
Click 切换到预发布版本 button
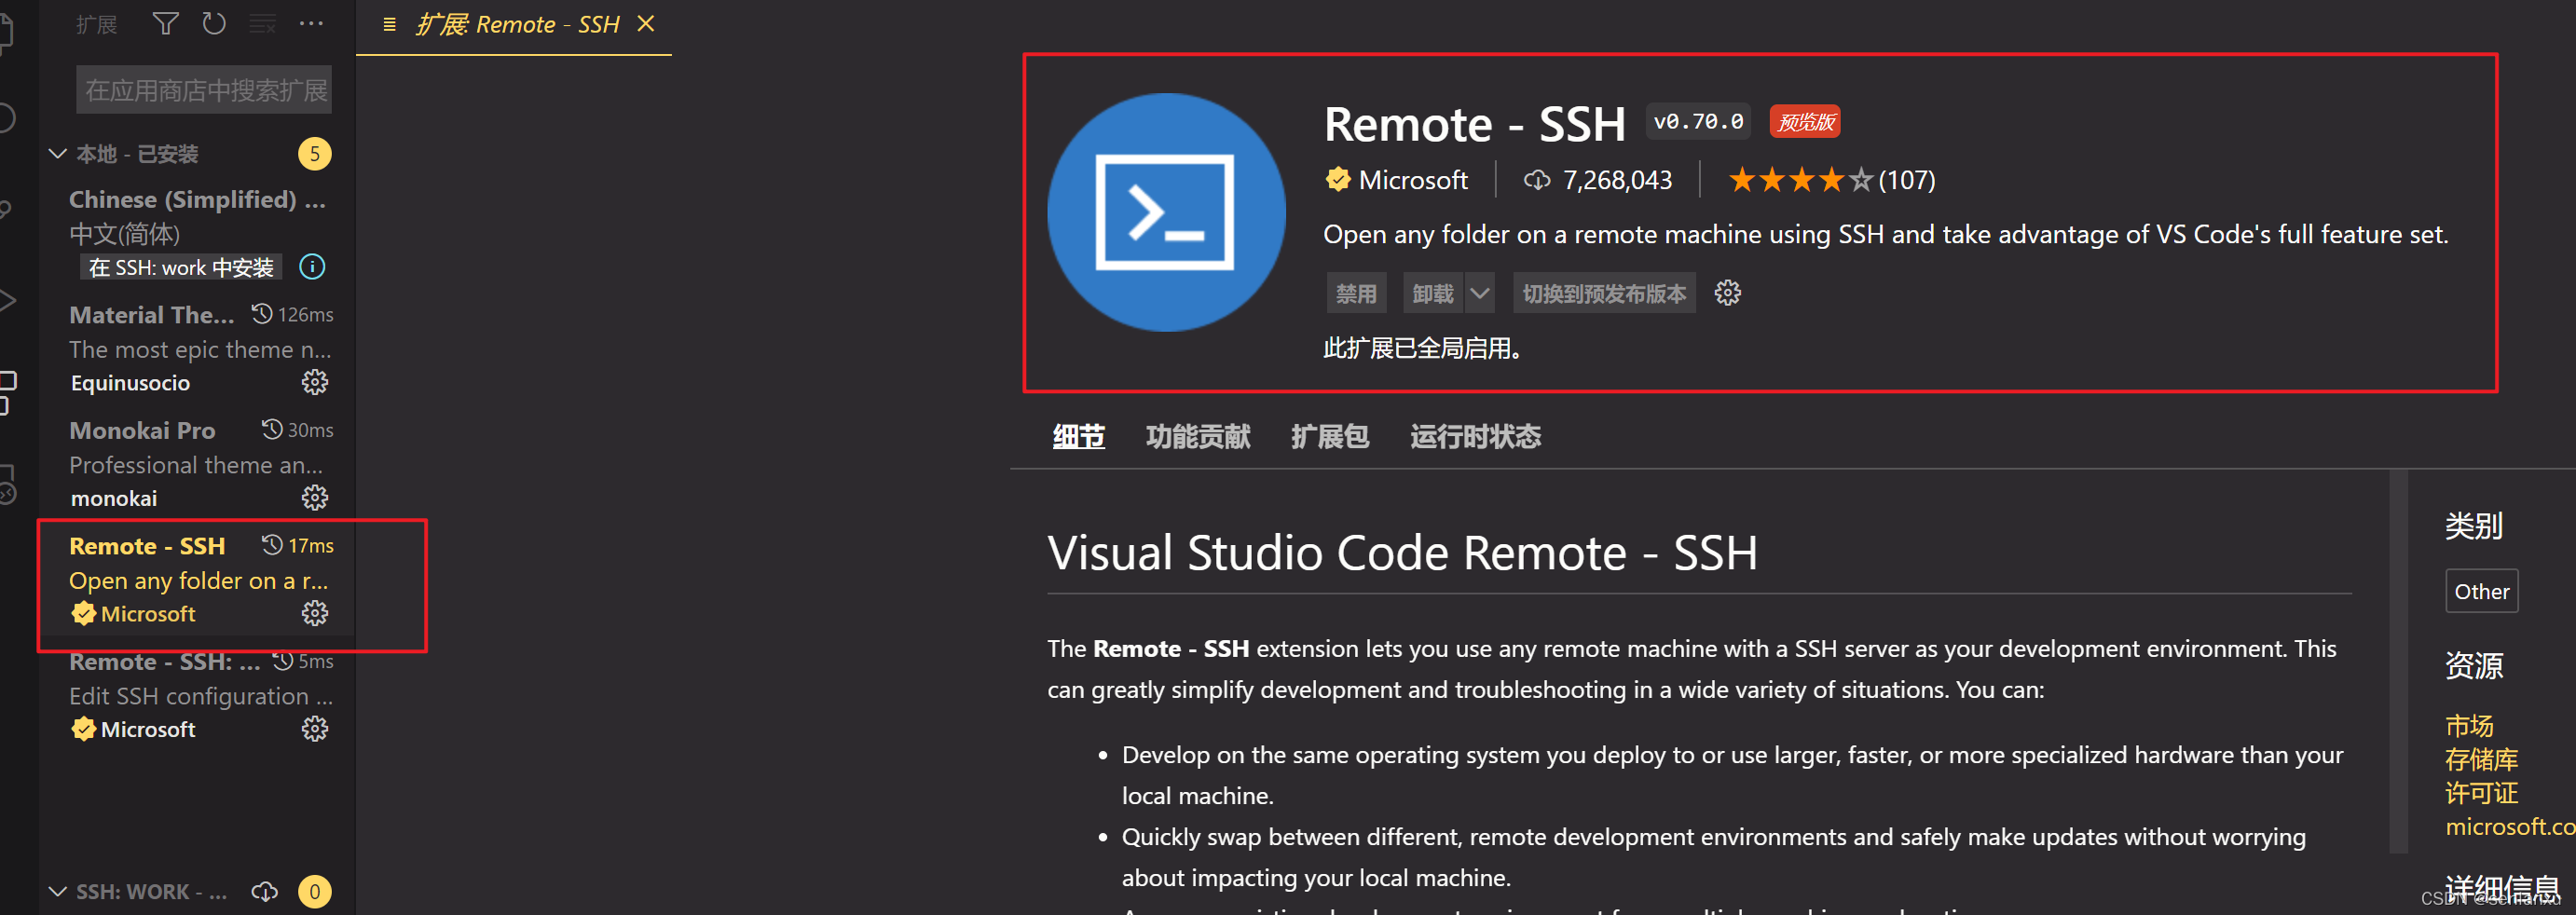[x=1604, y=293]
